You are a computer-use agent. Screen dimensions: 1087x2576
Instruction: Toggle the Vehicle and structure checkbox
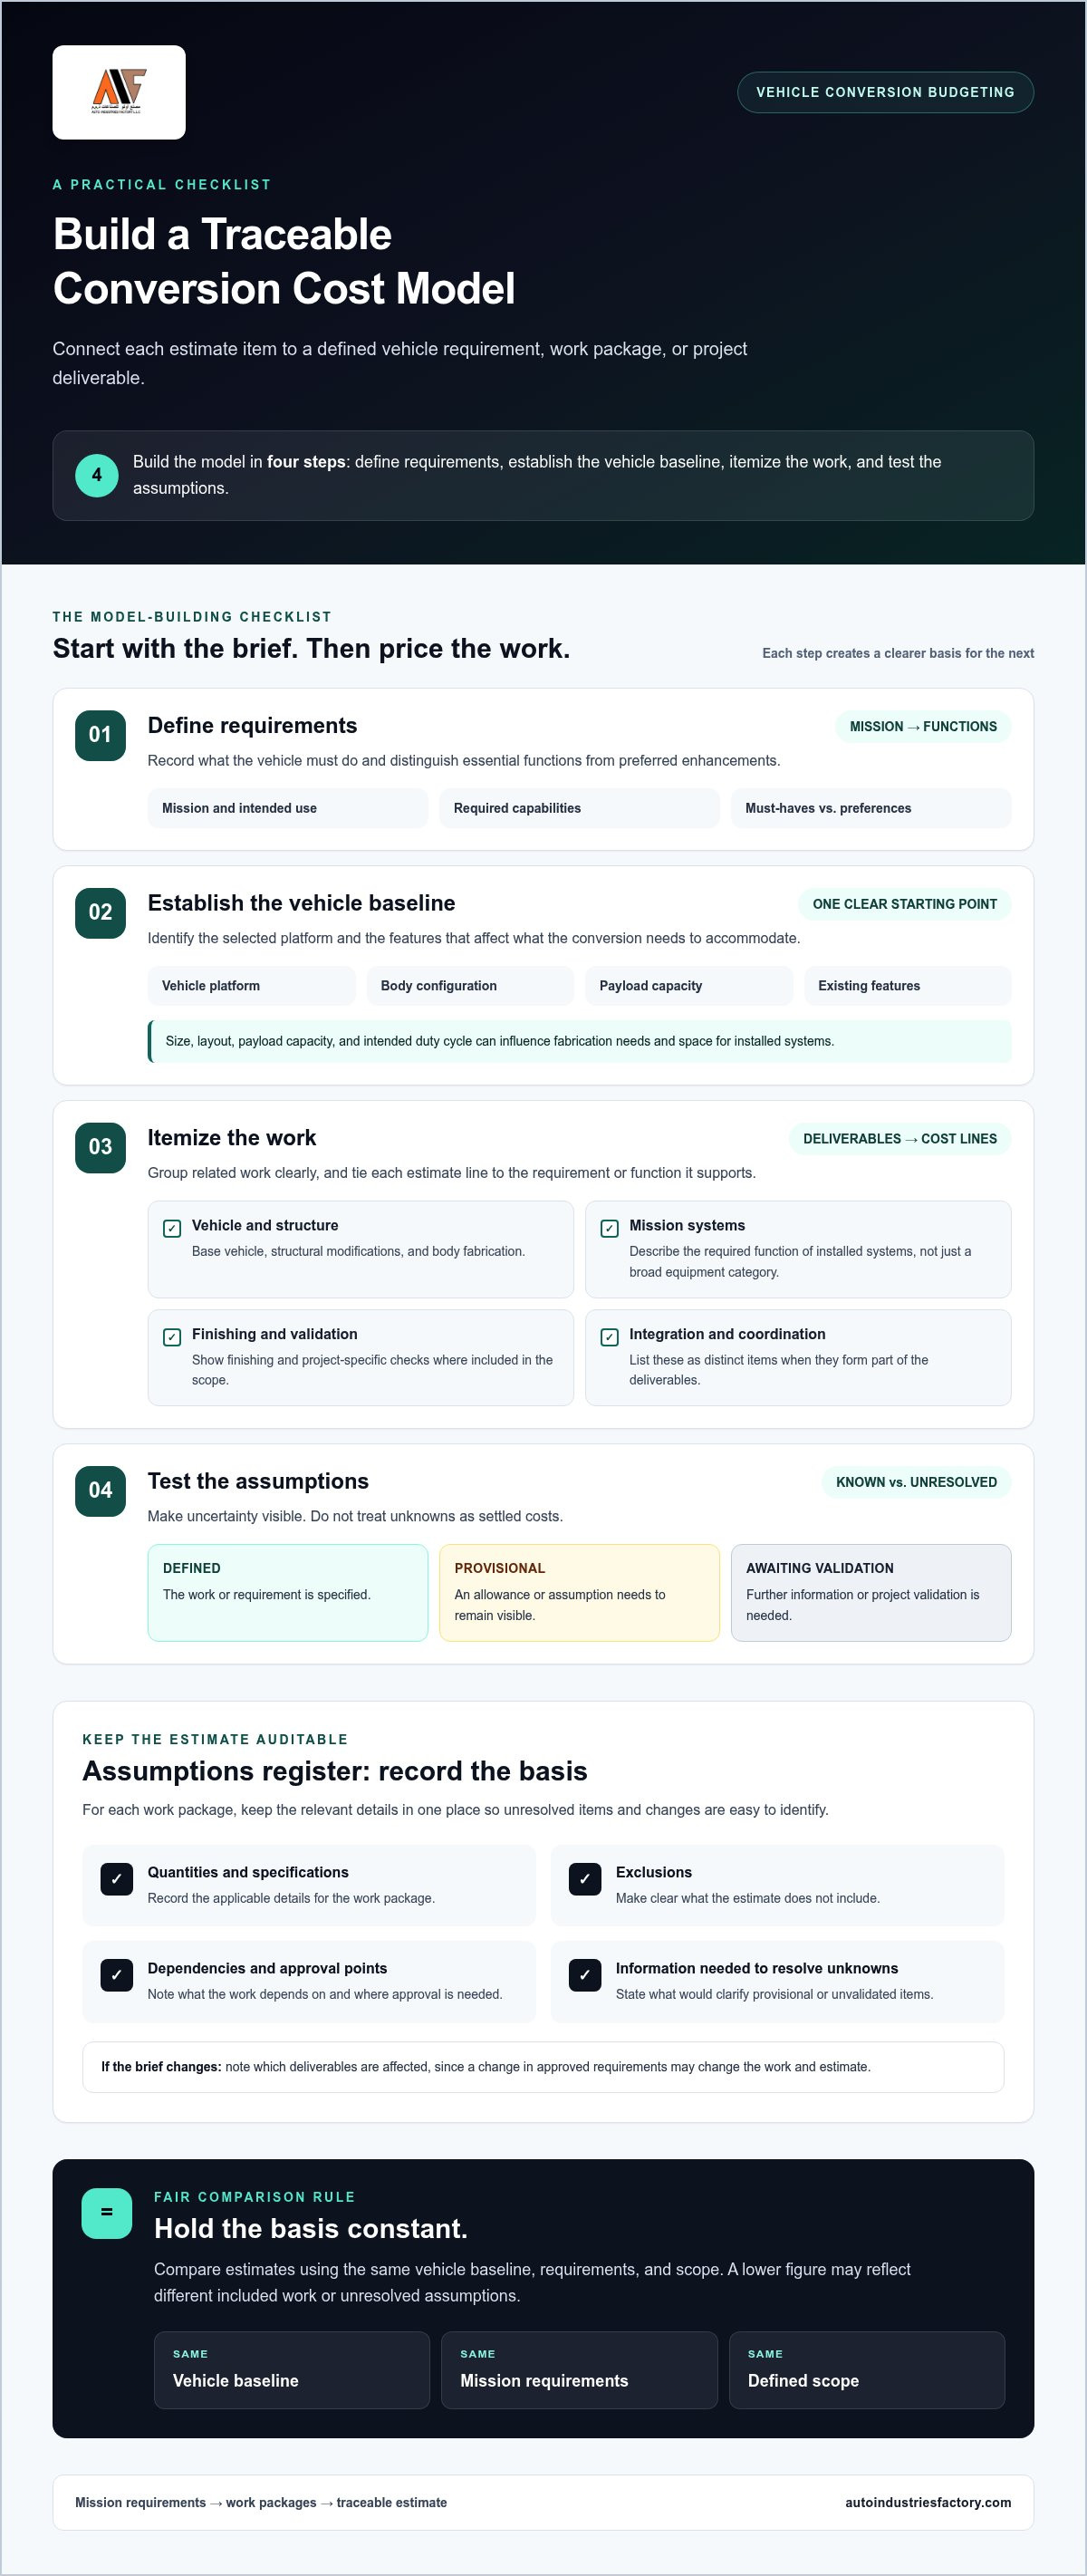(172, 1228)
